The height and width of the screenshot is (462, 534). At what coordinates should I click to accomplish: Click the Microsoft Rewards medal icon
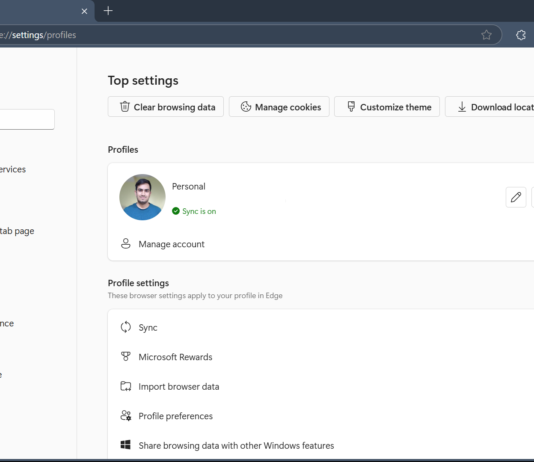tap(126, 356)
